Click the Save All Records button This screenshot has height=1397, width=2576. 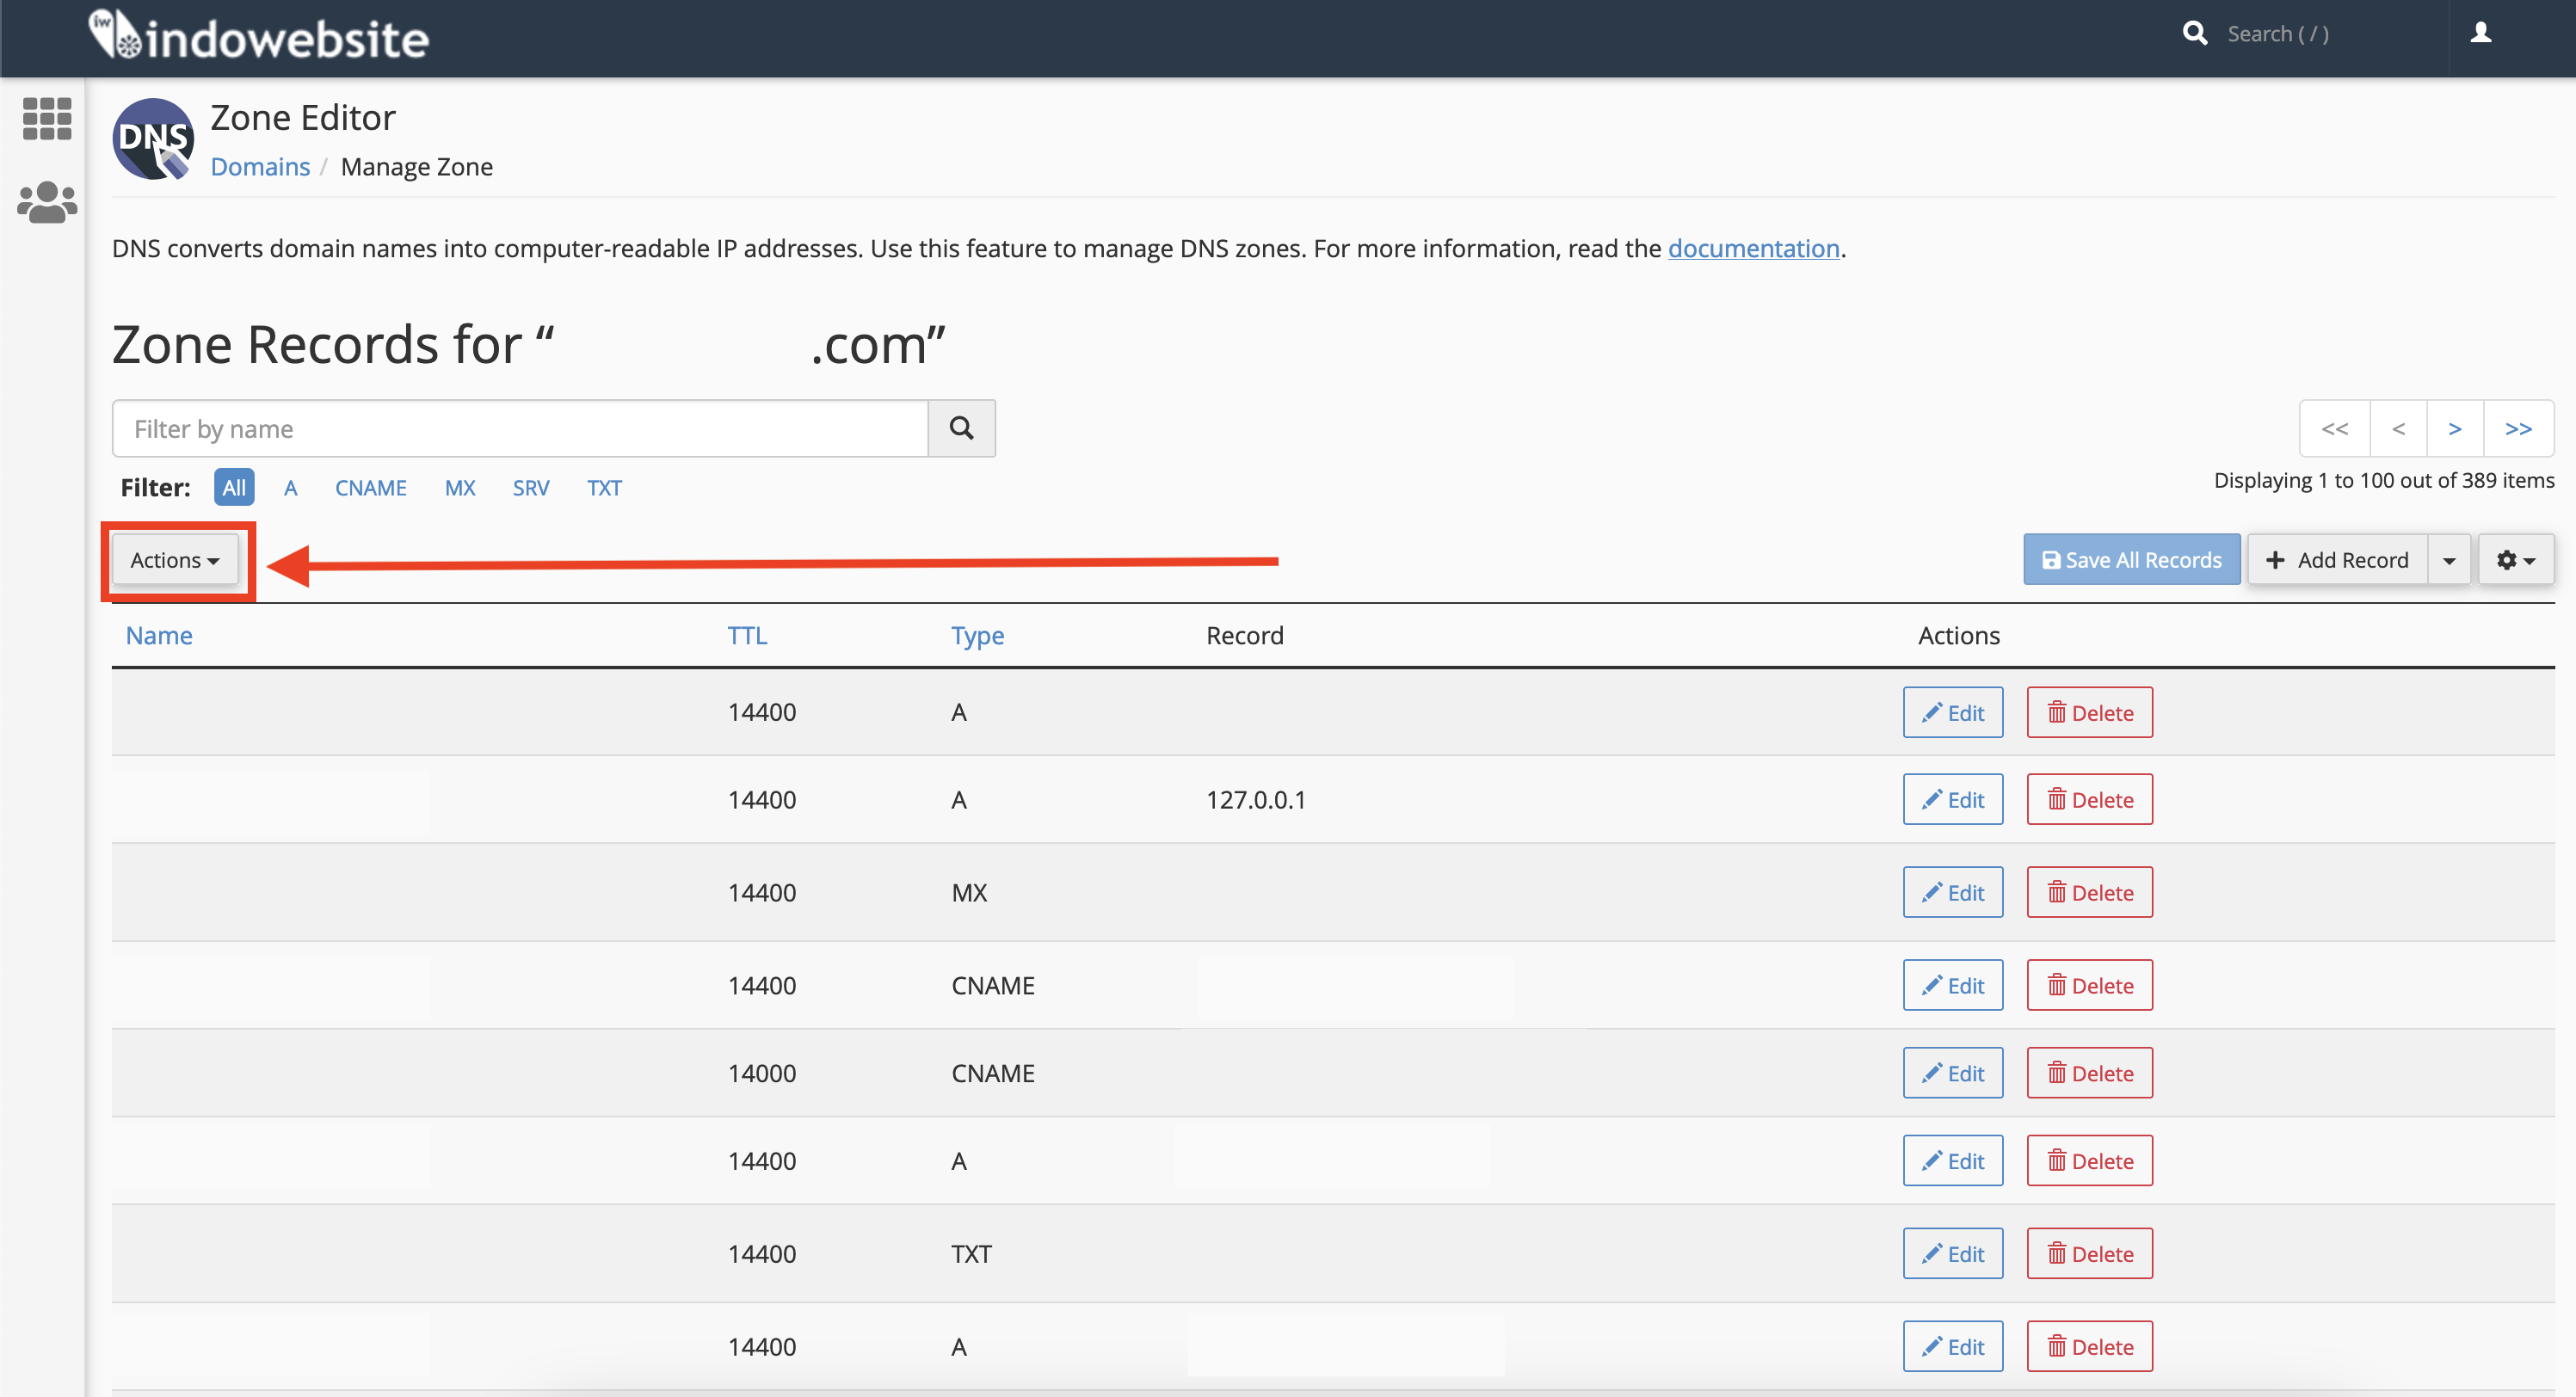2131,559
